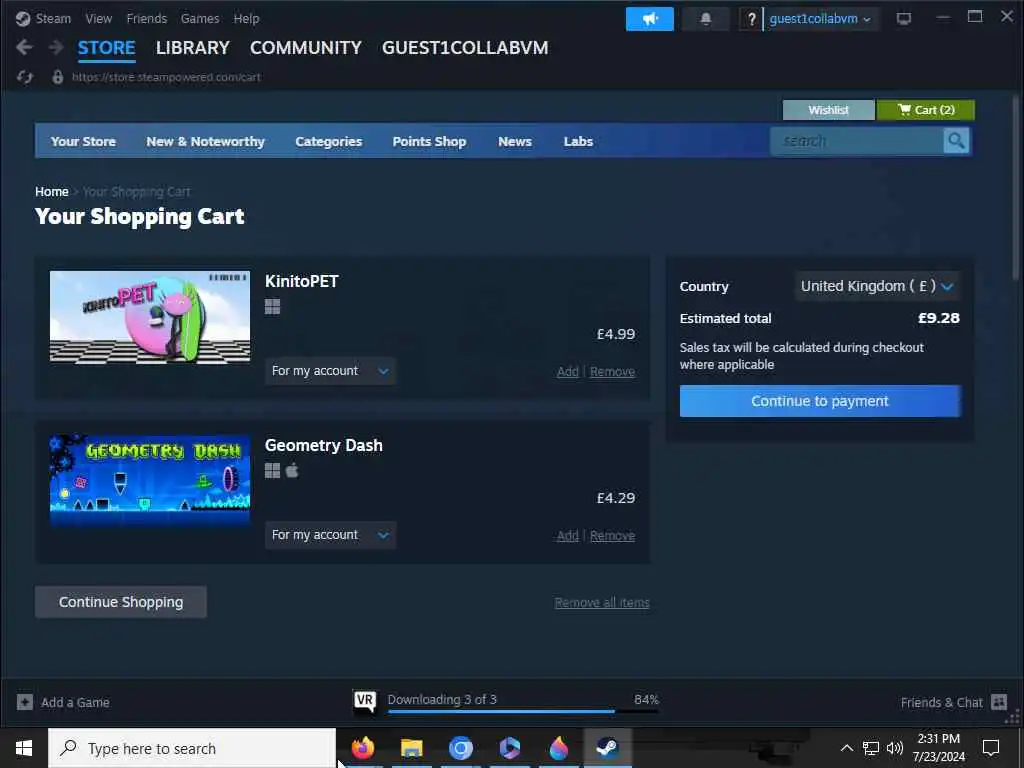This screenshot has width=1024, height=768.
Task: Switch to the COMMUNITY tab
Action: pos(306,48)
